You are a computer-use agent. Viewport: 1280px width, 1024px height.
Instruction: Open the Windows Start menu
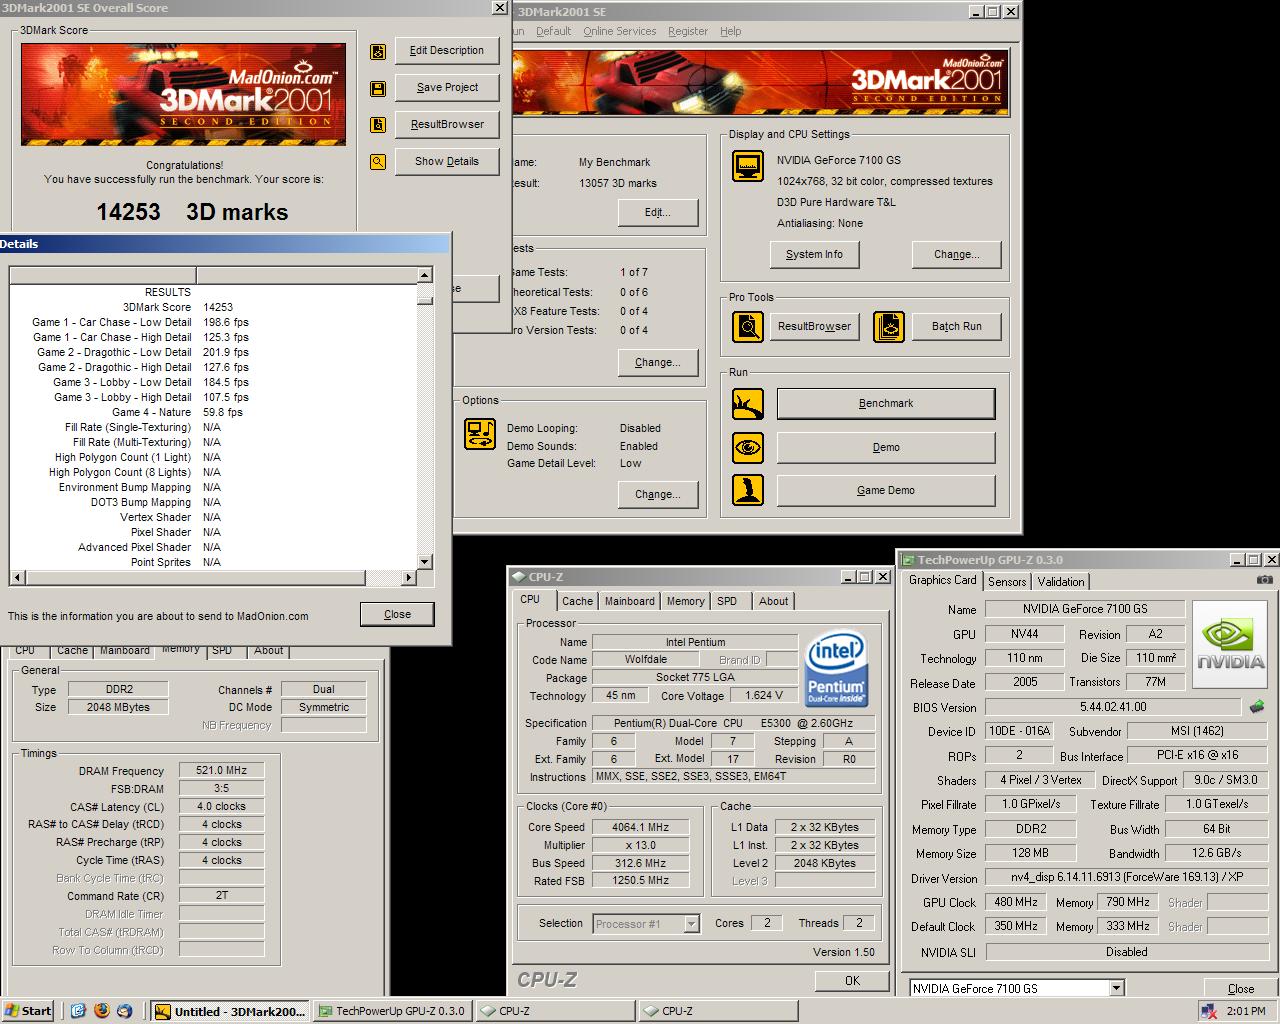tap(29, 1011)
